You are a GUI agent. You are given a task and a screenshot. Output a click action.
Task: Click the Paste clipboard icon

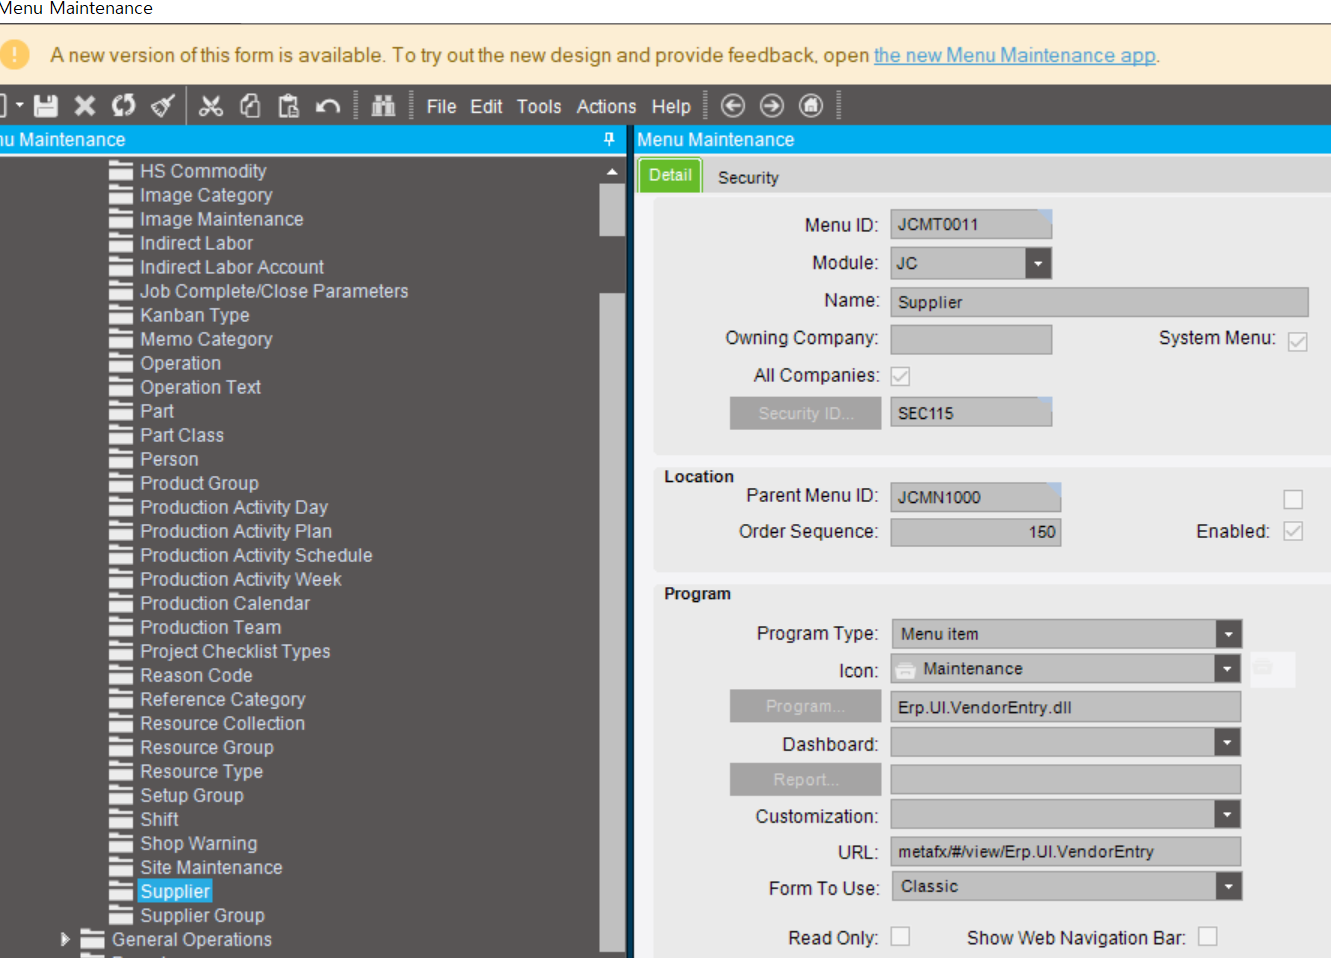pos(288,105)
